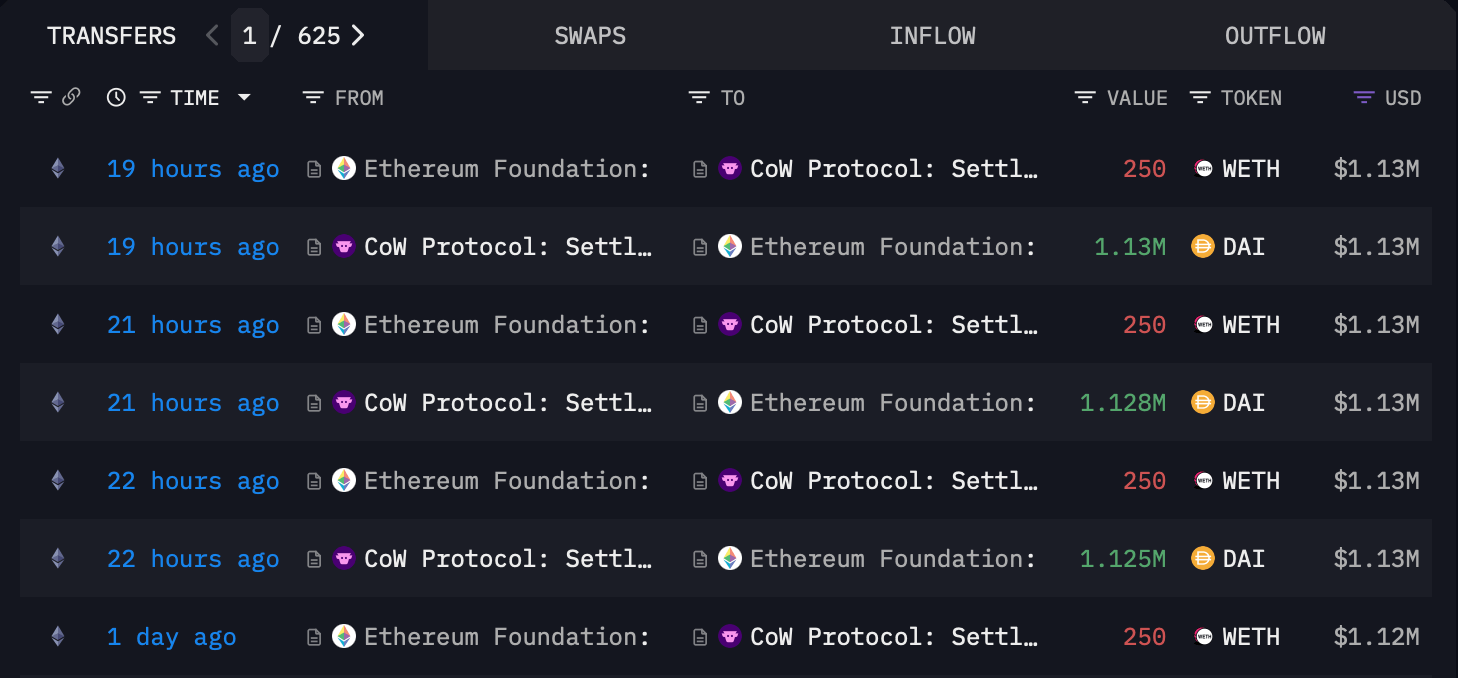Click the Ethereum Foundation name in the third row

505,324
